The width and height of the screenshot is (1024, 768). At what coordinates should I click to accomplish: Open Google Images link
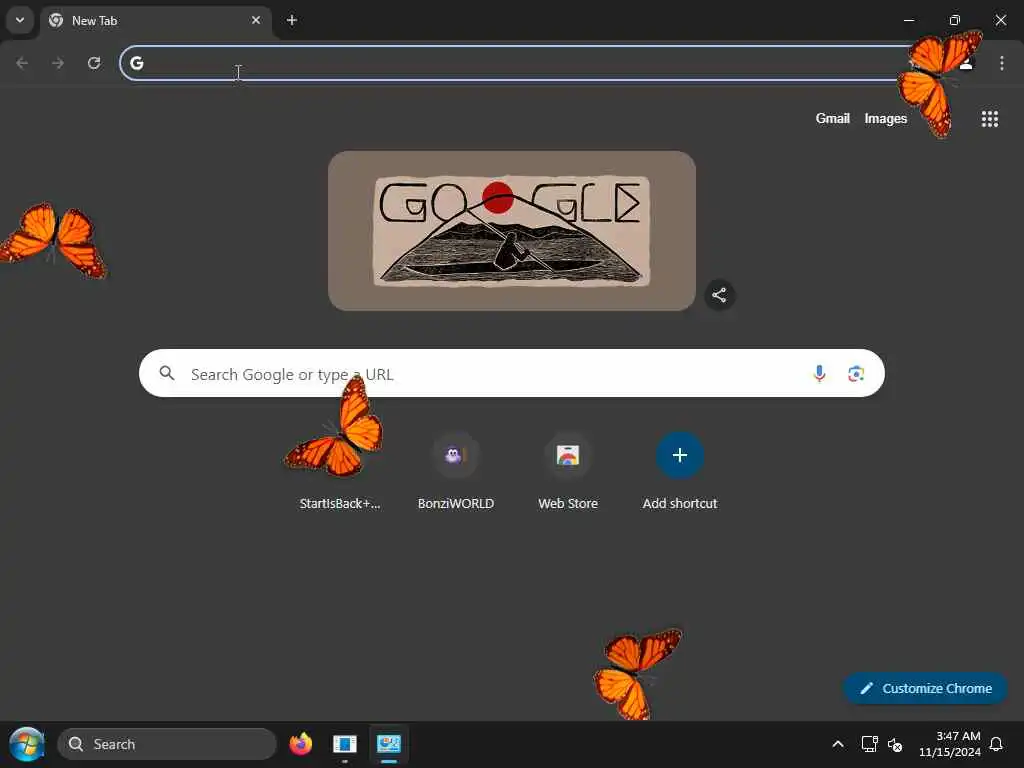[886, 118]
